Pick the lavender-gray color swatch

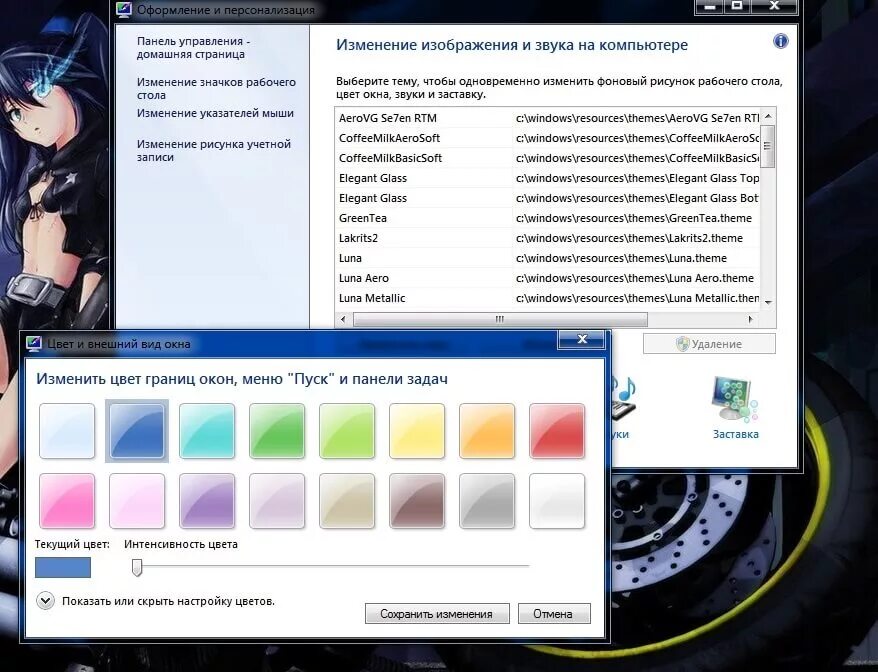click(277, 501)
